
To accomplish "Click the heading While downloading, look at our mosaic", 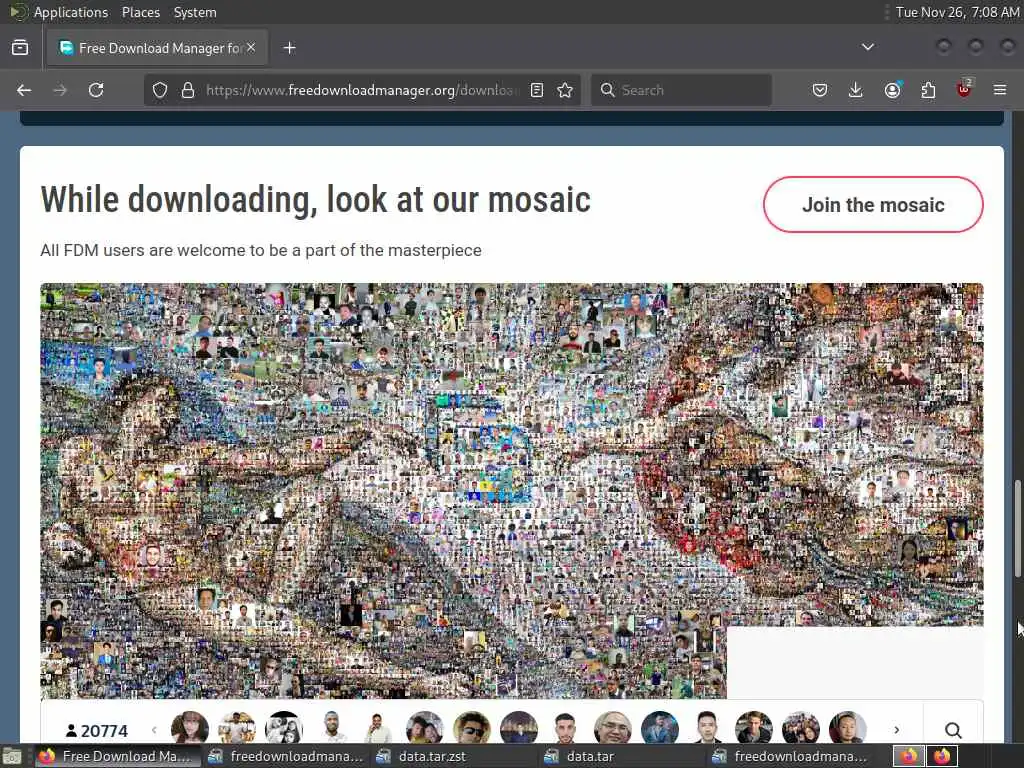I will point(315,199).
